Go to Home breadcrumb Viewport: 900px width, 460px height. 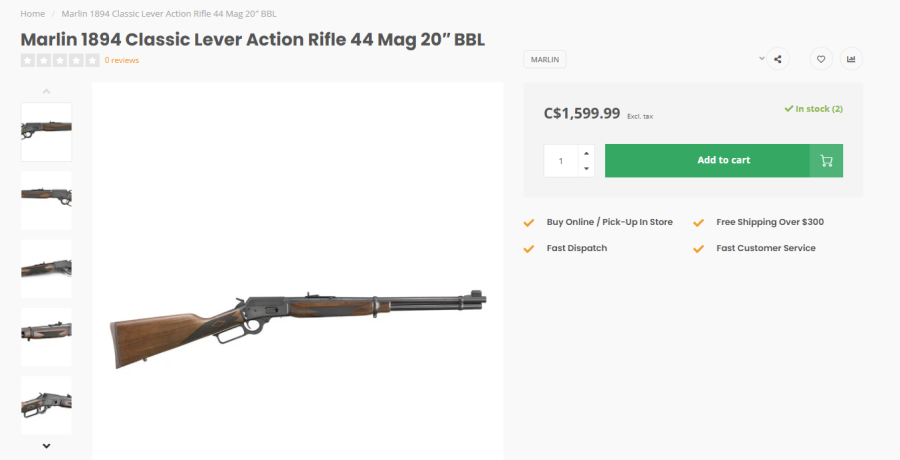click(32, 14)
